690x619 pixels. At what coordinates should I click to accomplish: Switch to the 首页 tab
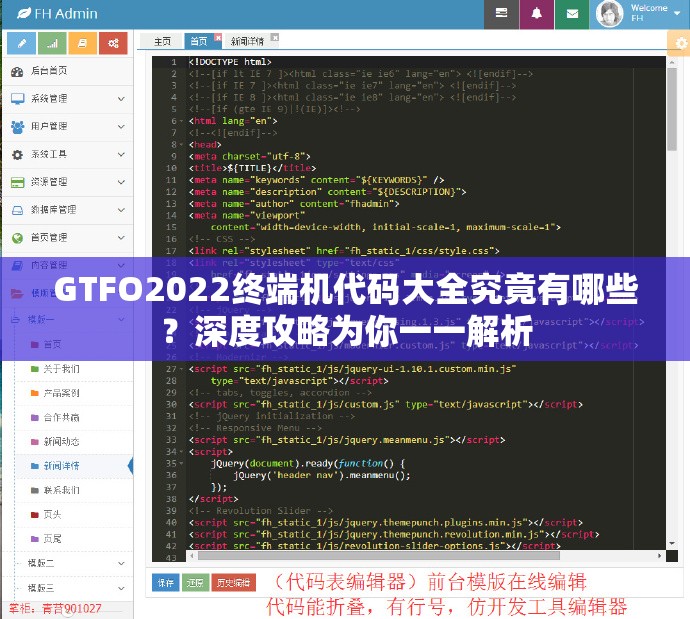tap(199, 41)
